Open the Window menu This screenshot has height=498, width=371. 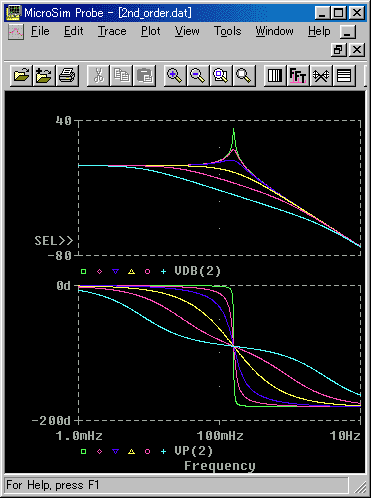[x=275, y=31]
